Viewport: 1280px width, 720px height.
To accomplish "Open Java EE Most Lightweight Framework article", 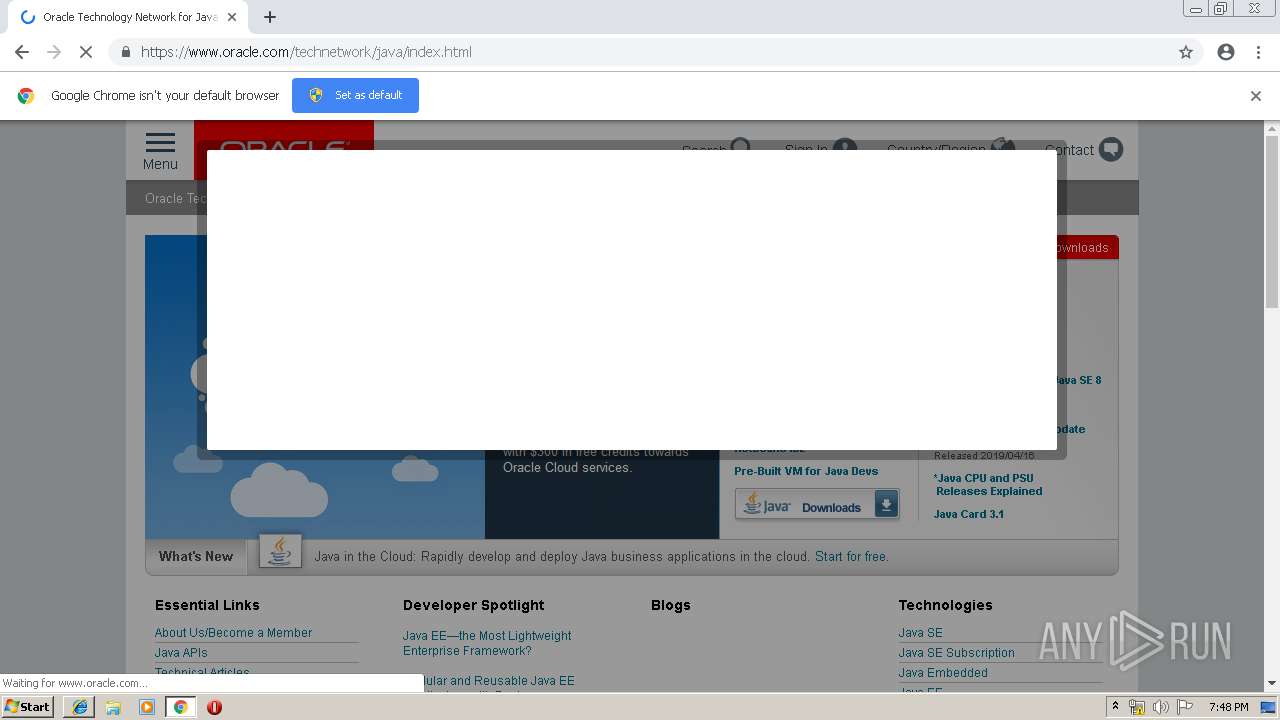I will click(x=487, y=643).
